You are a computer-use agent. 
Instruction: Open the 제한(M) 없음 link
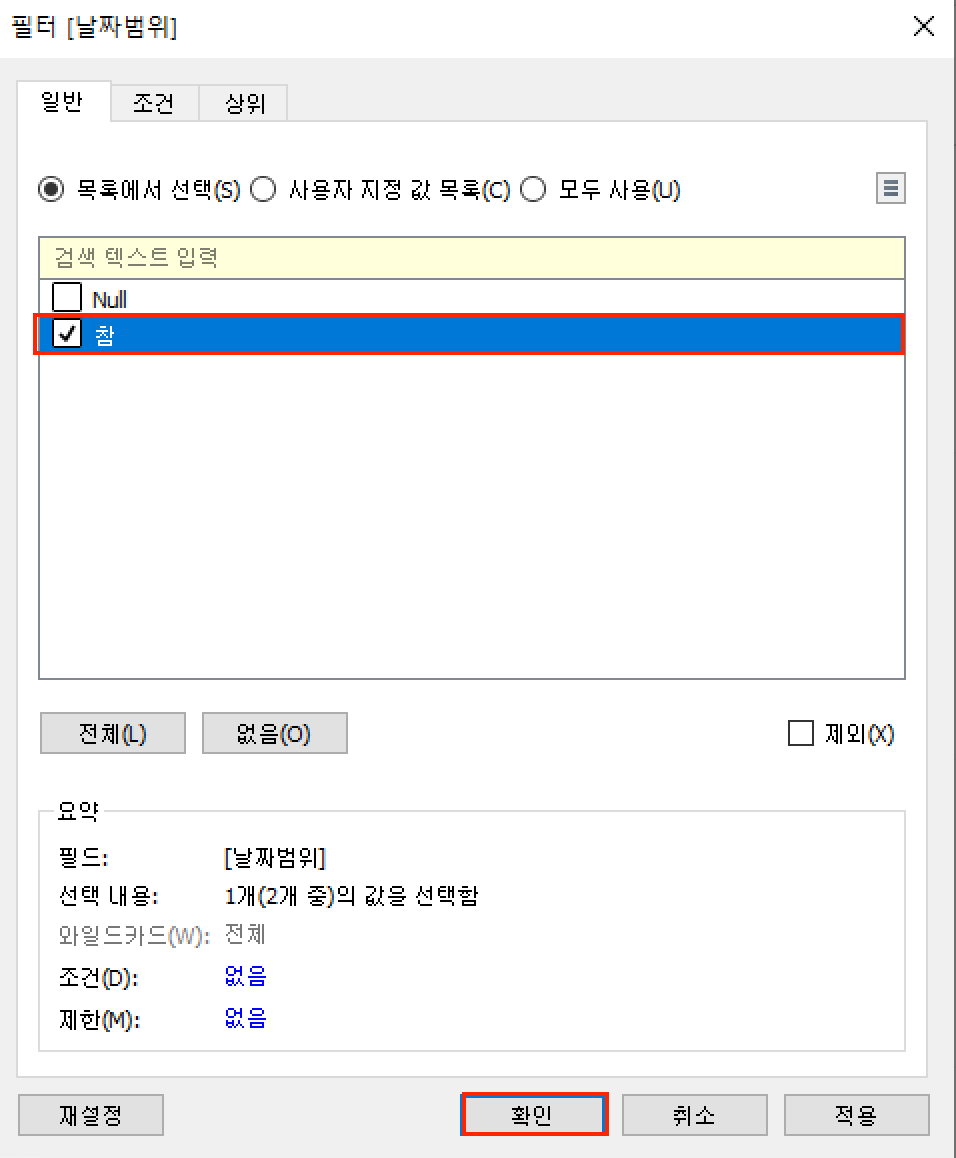click(245, 1018)
